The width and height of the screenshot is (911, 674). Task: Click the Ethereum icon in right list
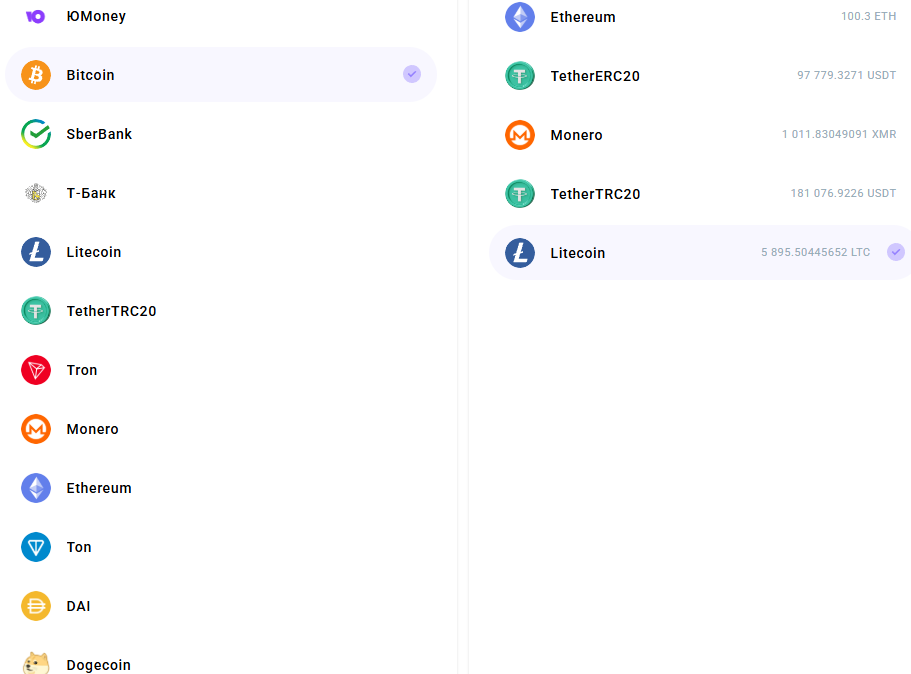point(520,17)
